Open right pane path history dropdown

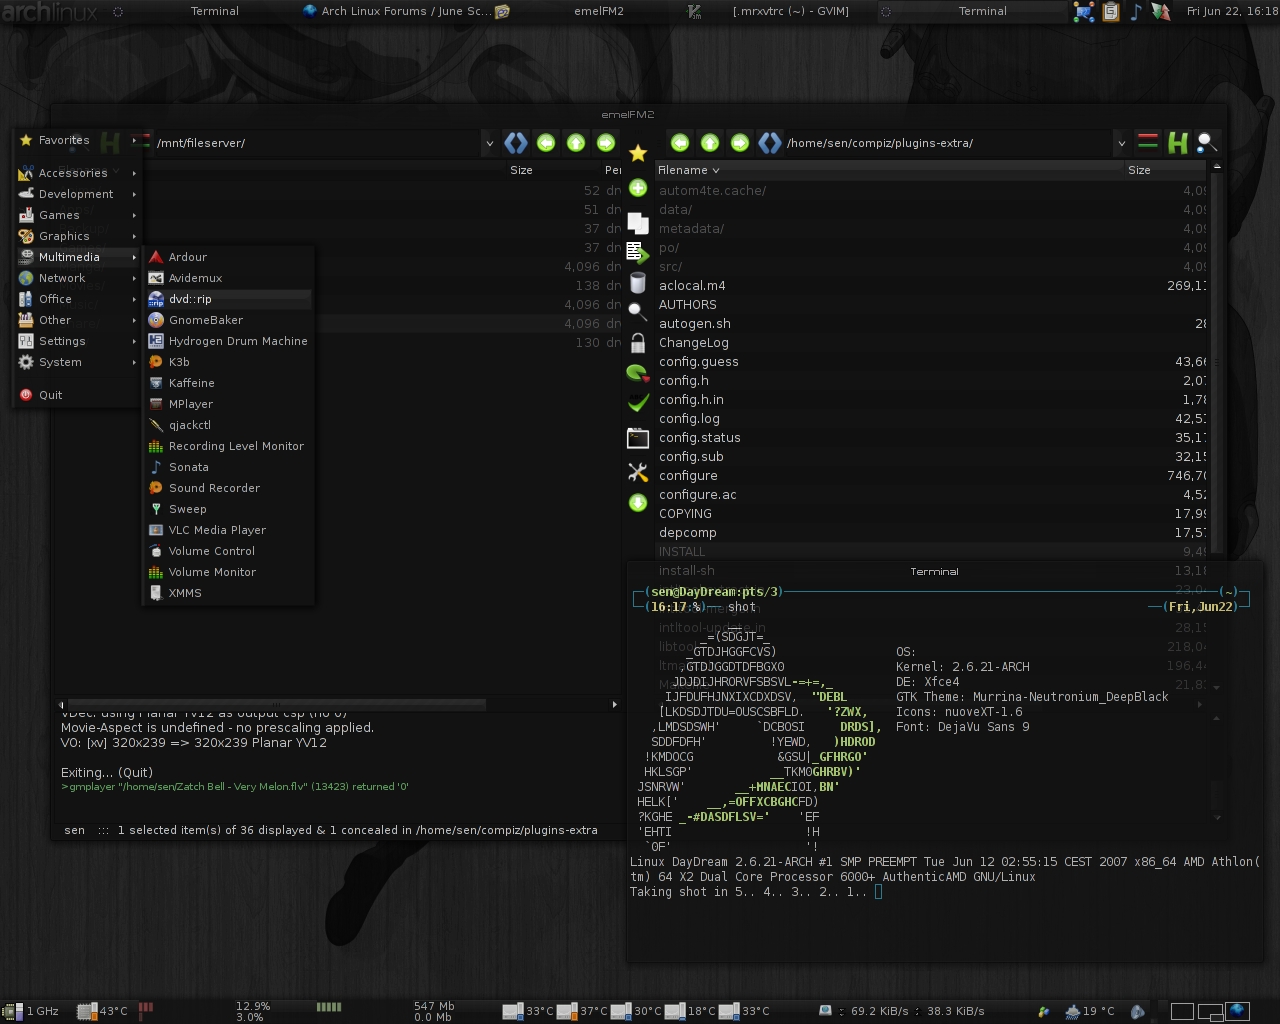1121,143
